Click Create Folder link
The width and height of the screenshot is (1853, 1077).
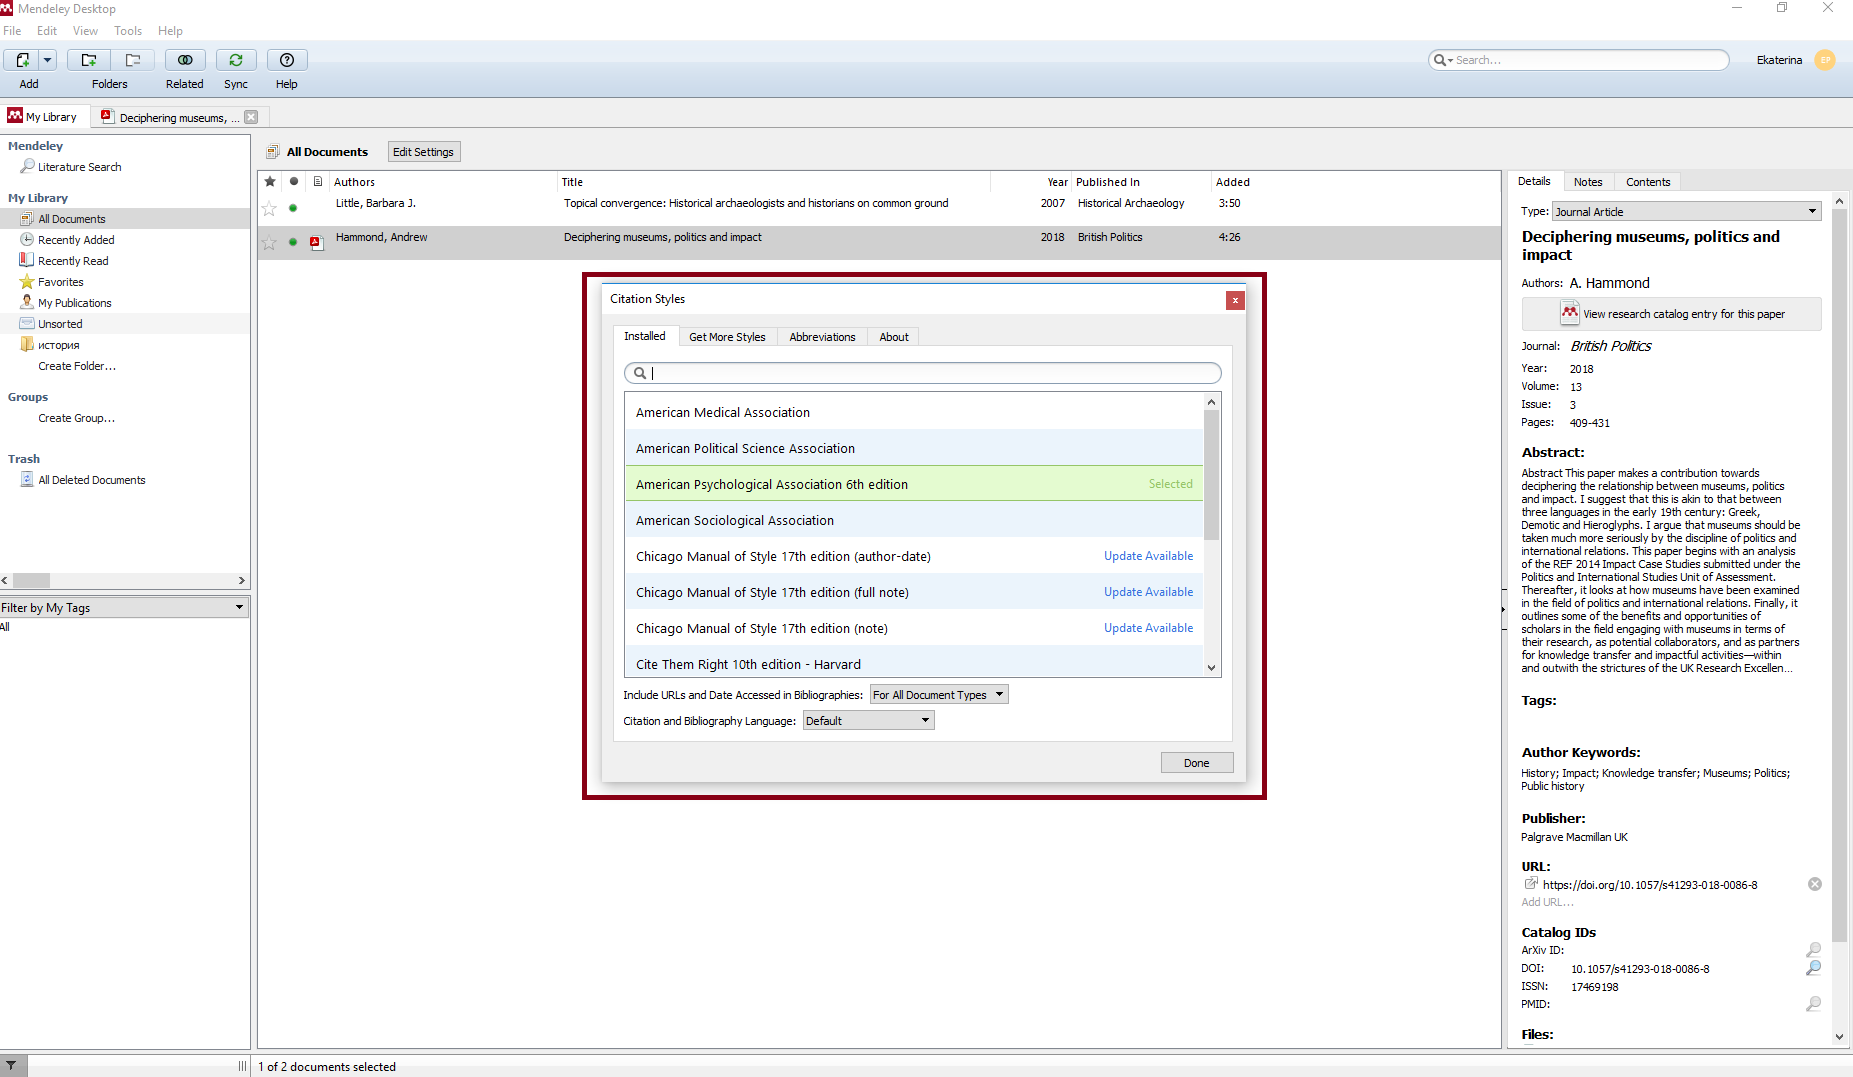[x=77, y=366]
